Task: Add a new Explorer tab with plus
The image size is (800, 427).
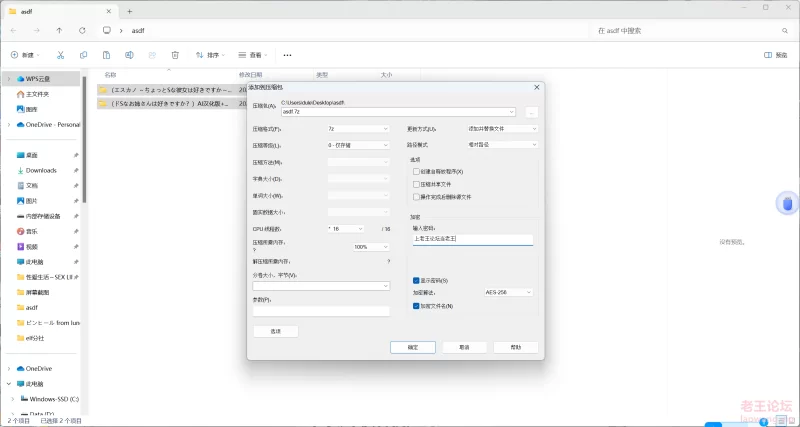Action: pos(130,11)
